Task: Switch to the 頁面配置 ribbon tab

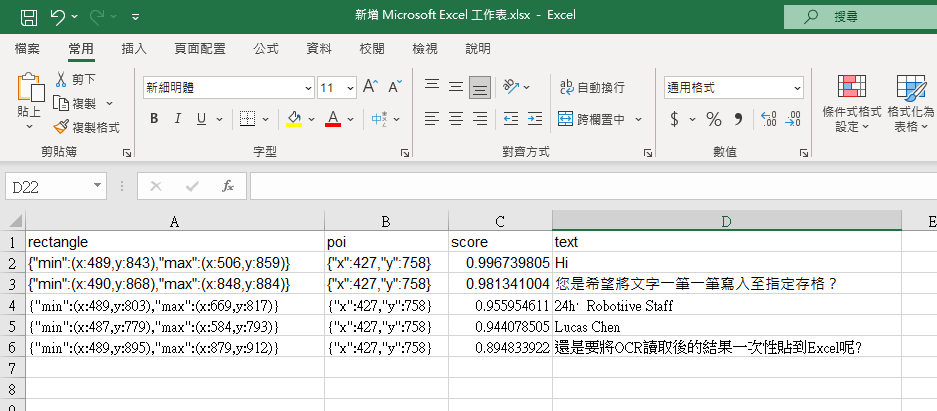Action: (200, 49)
